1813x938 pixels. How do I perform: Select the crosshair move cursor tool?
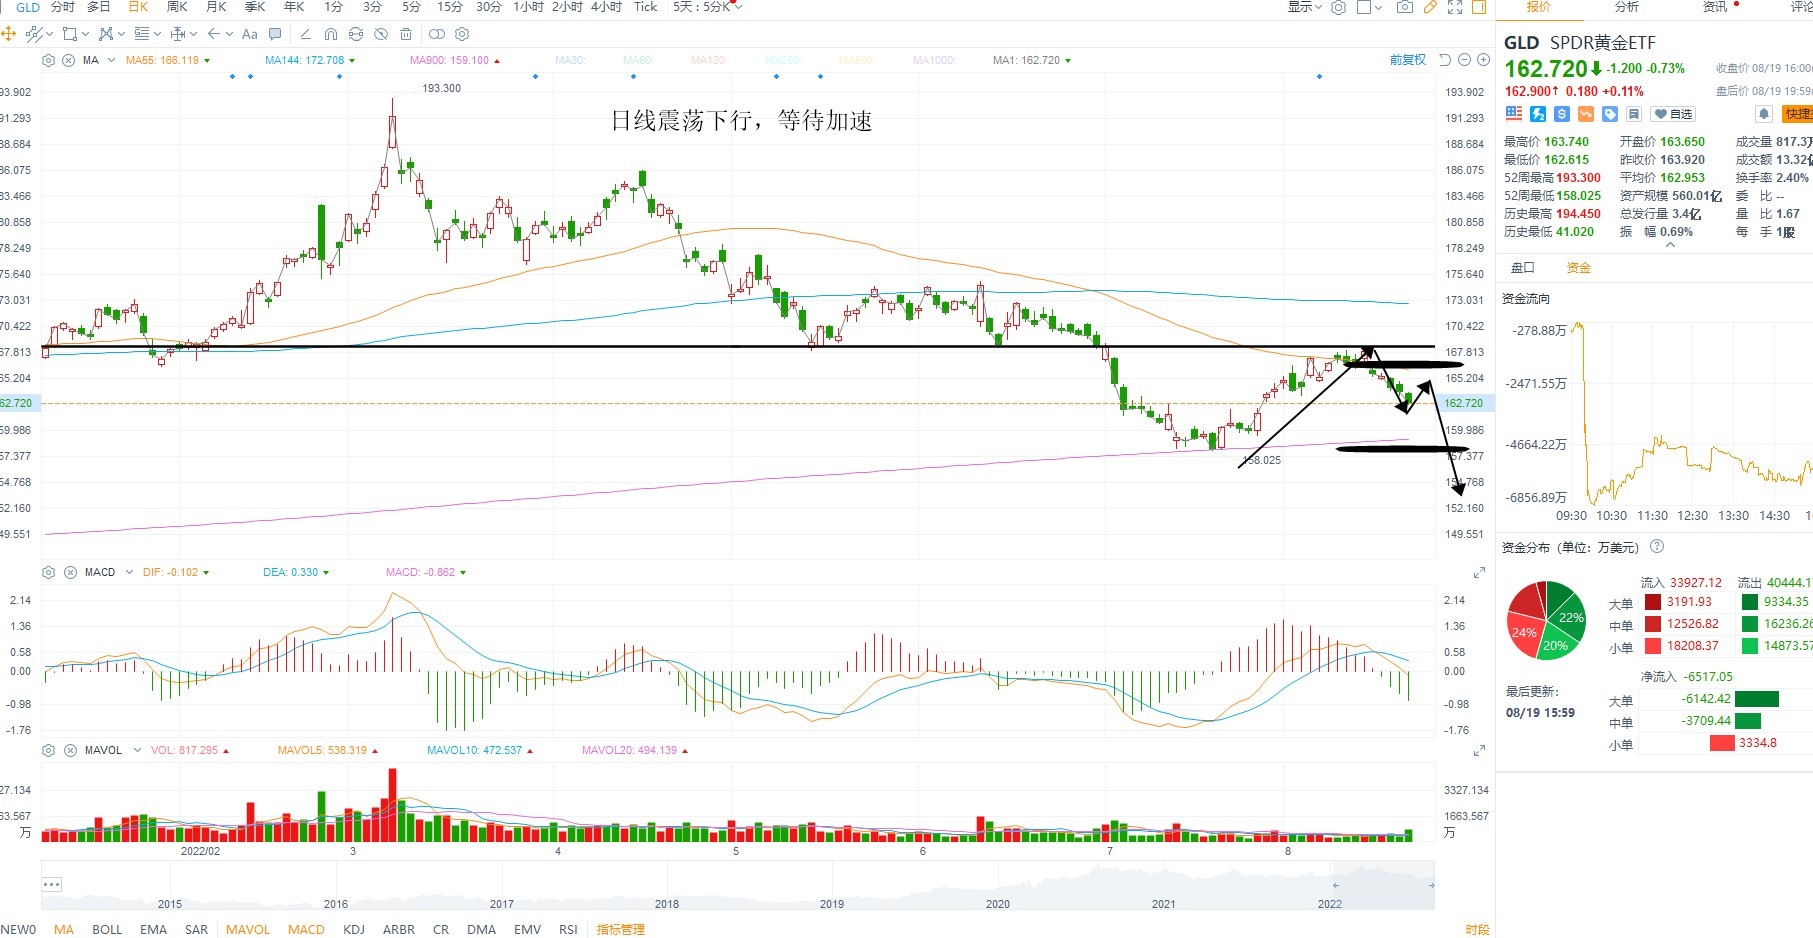coord(9,34)
